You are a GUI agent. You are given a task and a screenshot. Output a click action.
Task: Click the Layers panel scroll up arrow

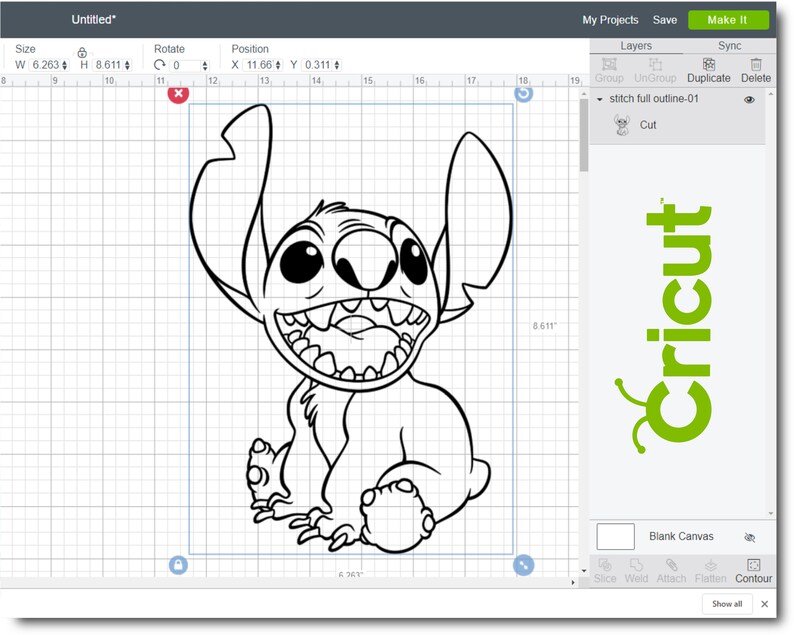coord(771,94)
